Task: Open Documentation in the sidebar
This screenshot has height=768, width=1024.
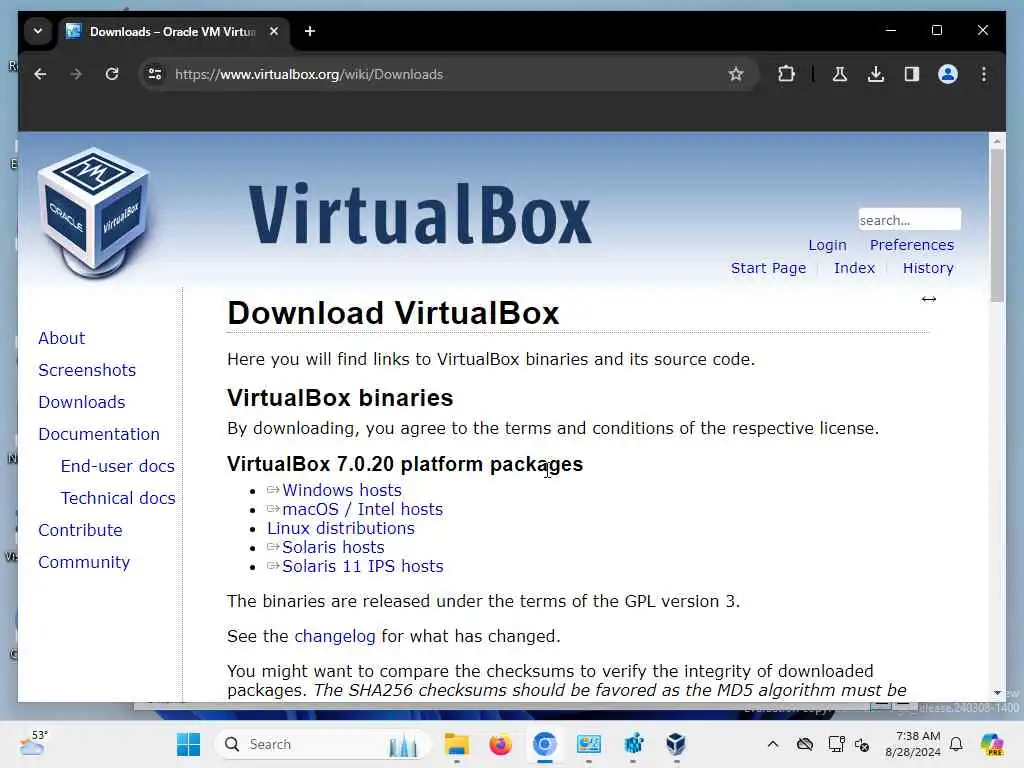Action: [x=99, y=434]
